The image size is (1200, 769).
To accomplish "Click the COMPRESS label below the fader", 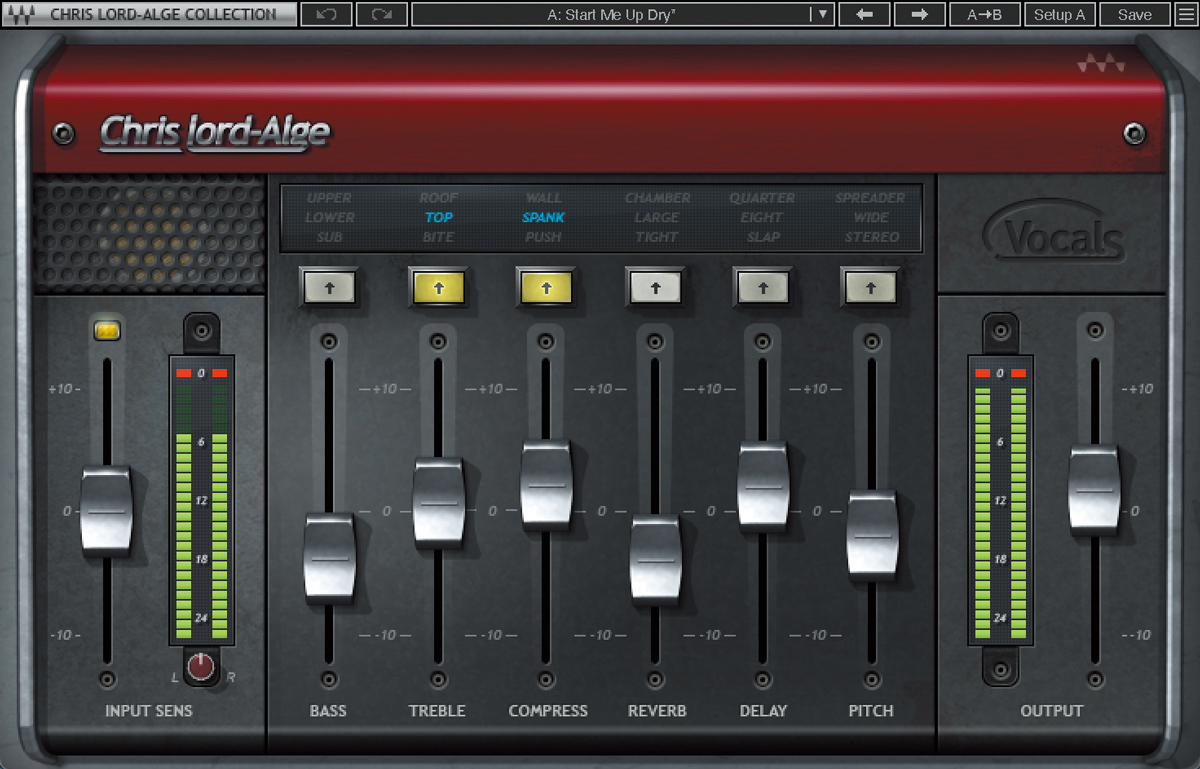I will (x=548, y=711).
